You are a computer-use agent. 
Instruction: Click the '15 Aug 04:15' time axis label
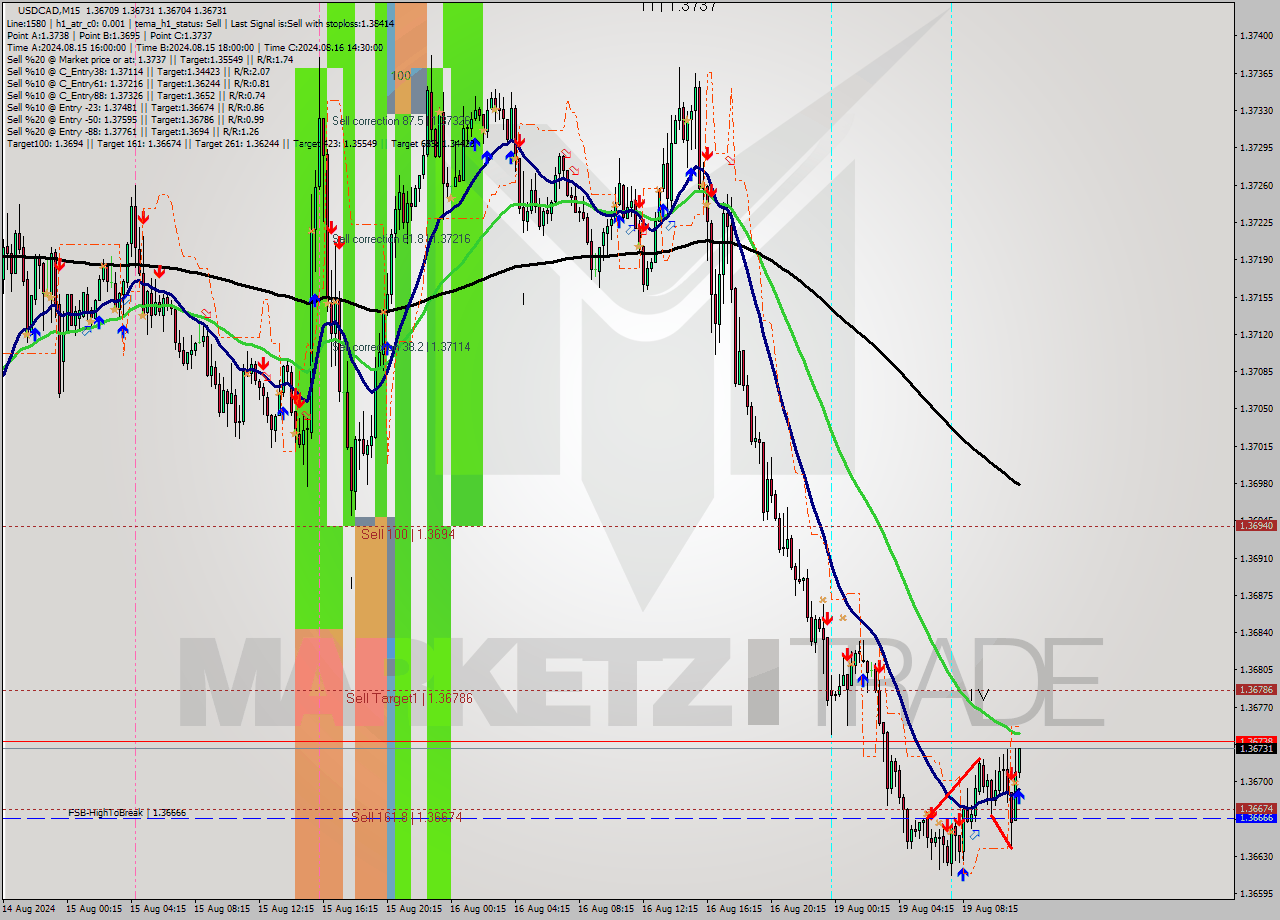point(158,910)
